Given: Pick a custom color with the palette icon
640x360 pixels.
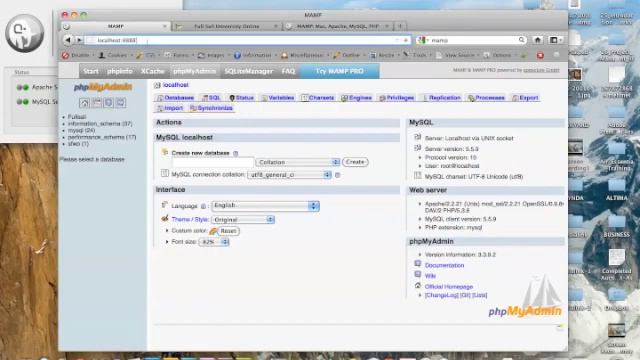Looking at the screenshot, I should point(213,231).
